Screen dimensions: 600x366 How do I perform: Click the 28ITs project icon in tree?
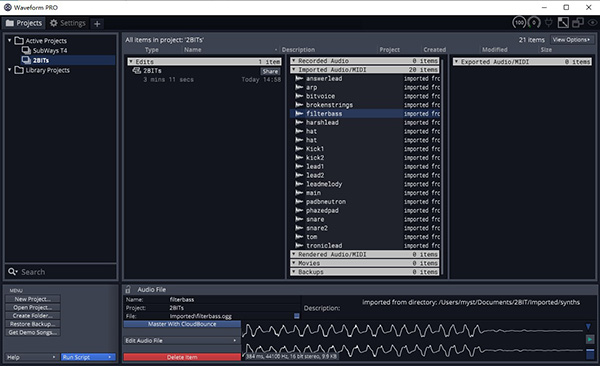26,60
